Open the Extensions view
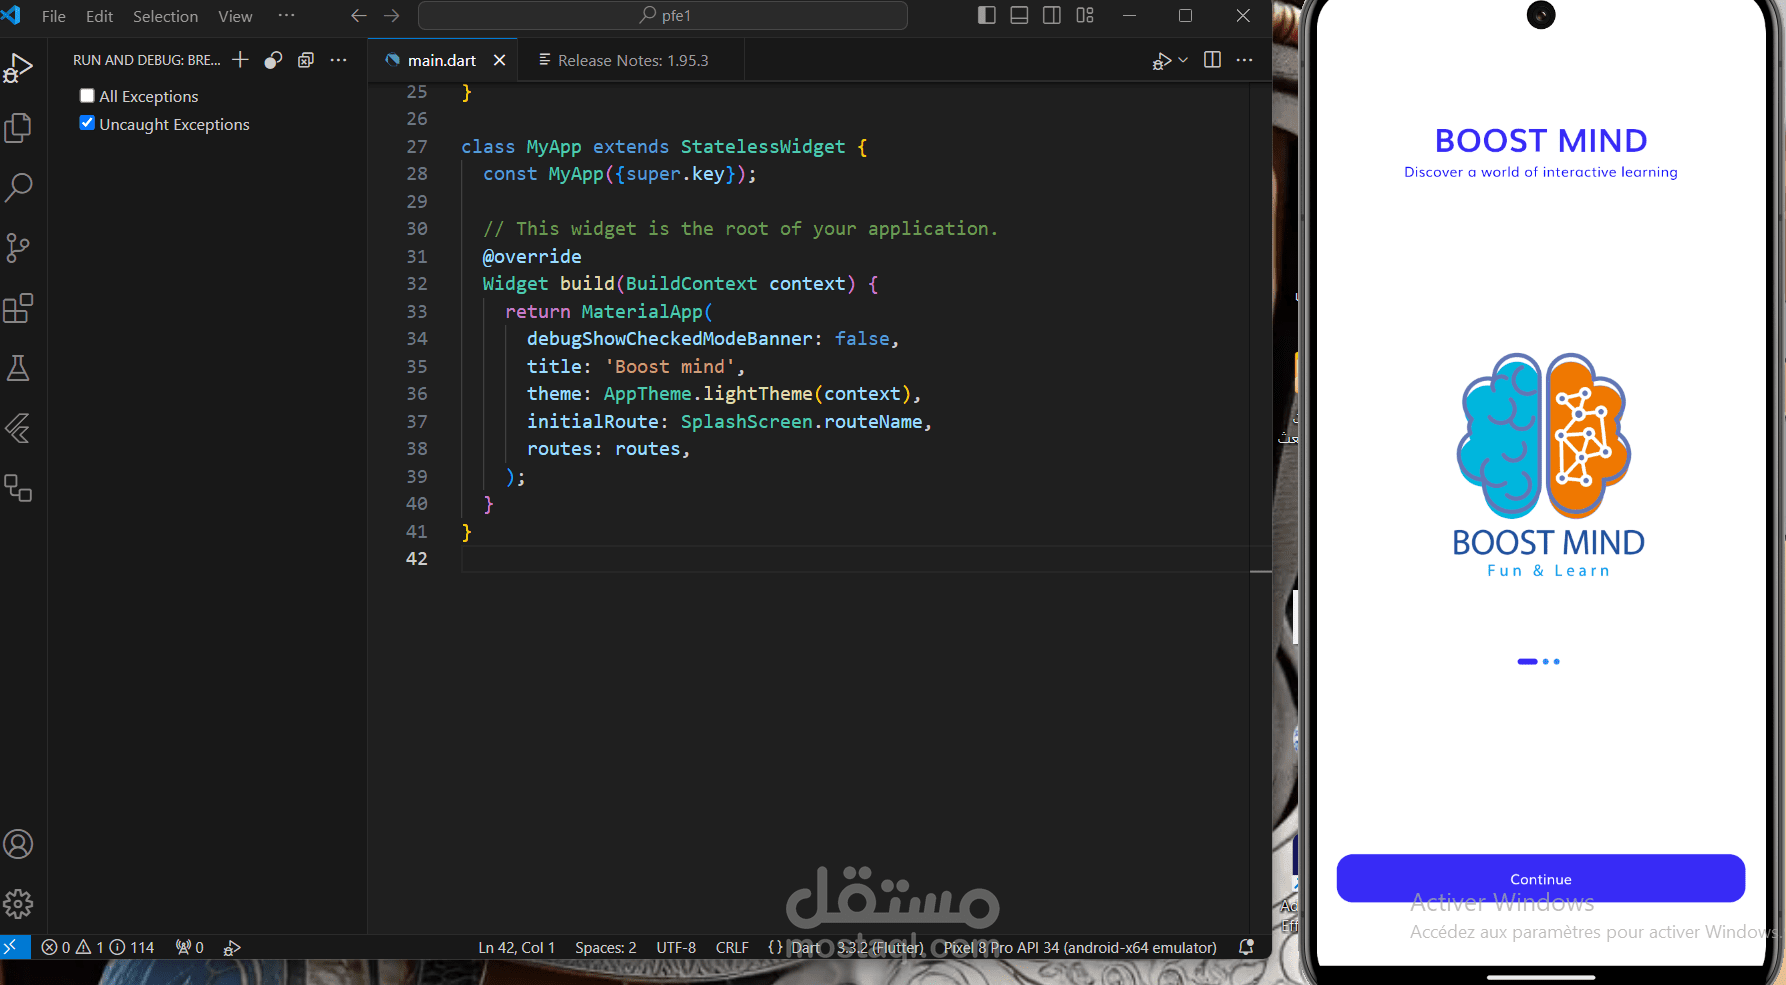 point(18,308)
